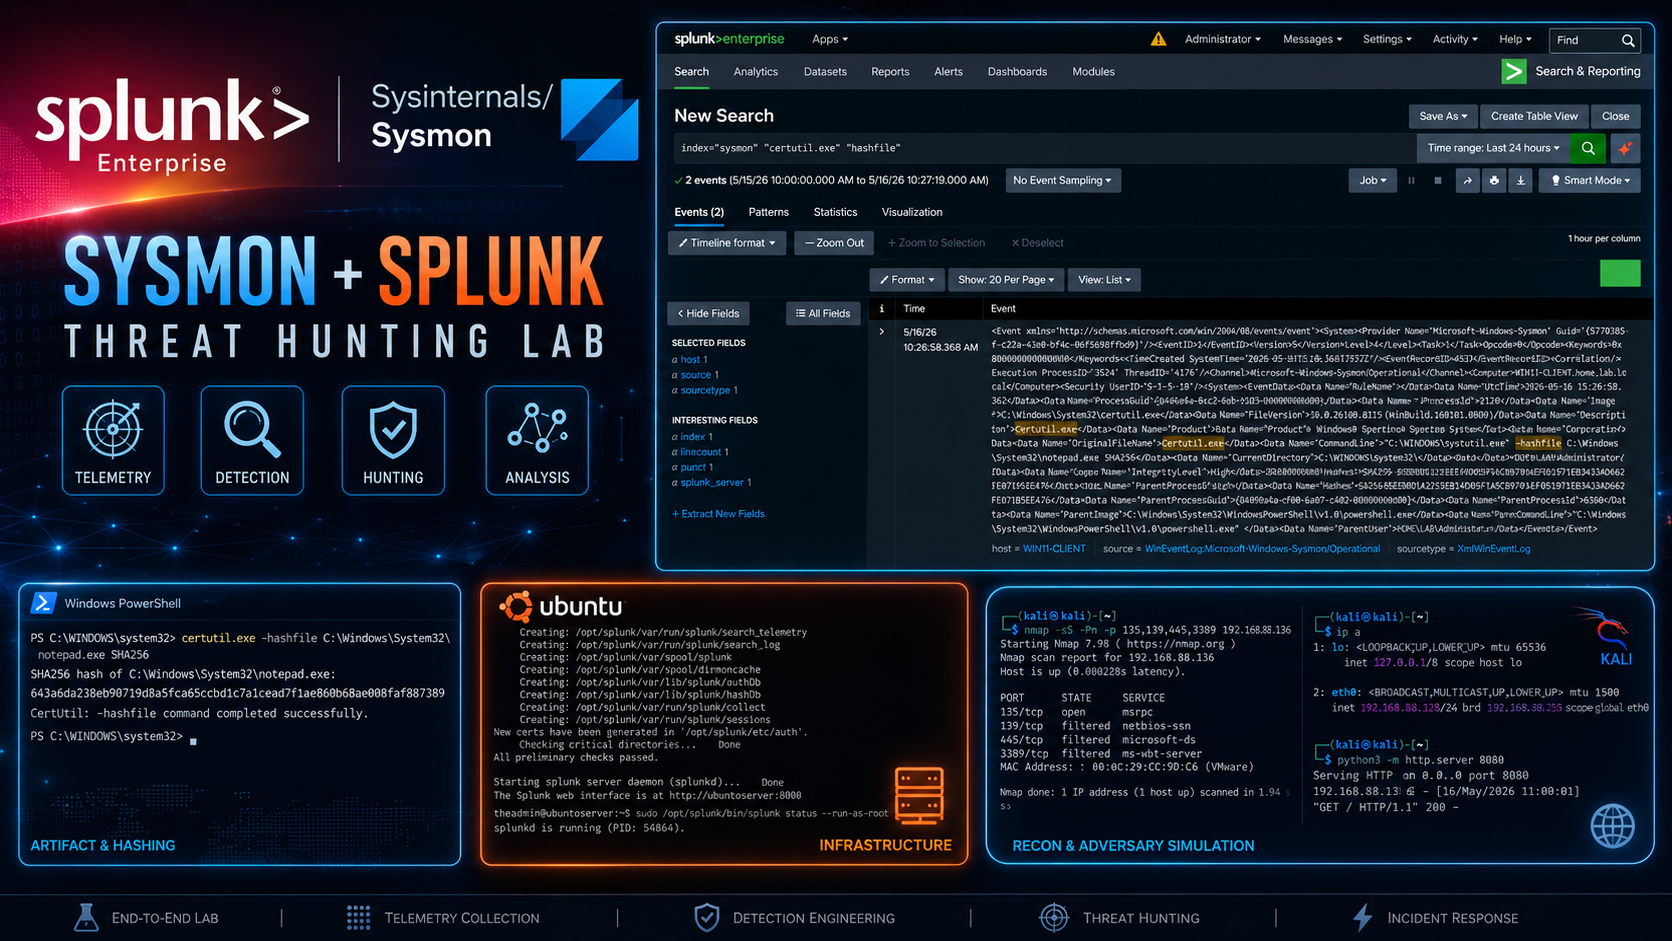Viewport: 1672px width, 941px height.
Task: Open the Job dropdown
Action: (1372, 181)
